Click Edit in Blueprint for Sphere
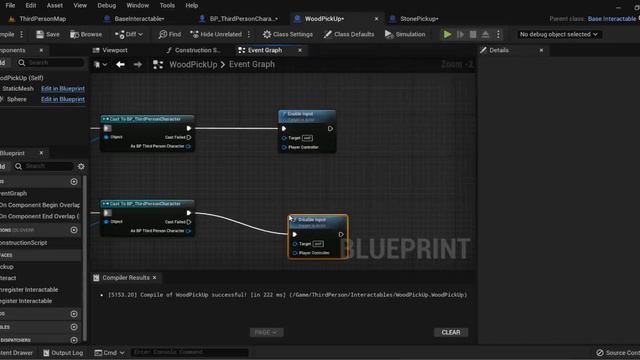The height and width of the screenshot is (360, 640). point(63,99)
